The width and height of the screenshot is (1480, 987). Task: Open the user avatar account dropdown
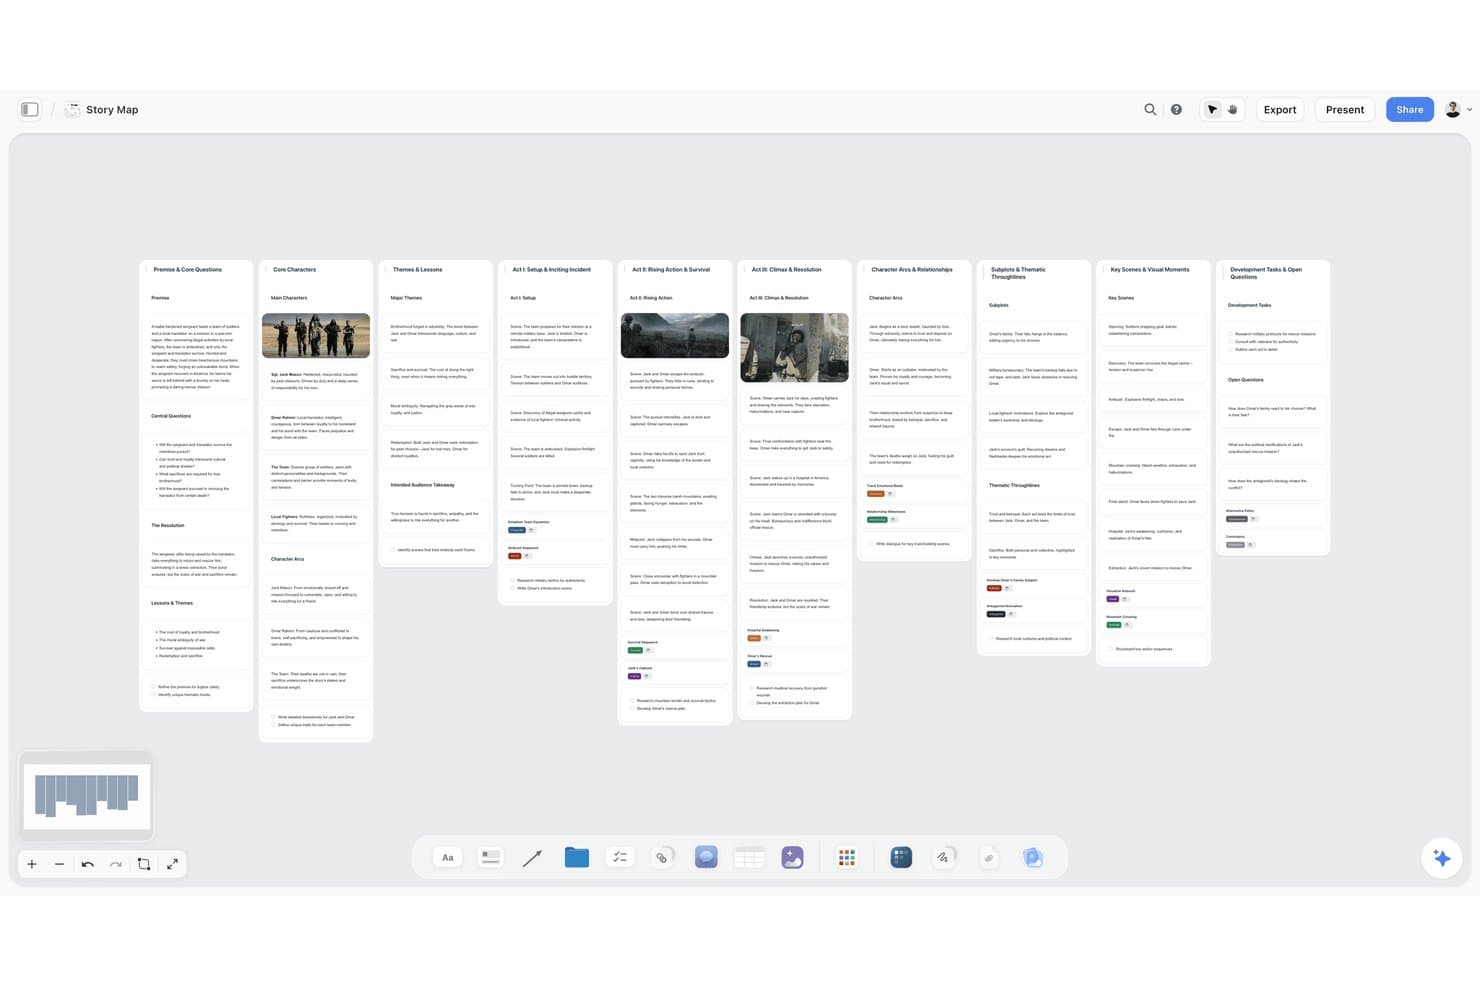coord(1458,110)
